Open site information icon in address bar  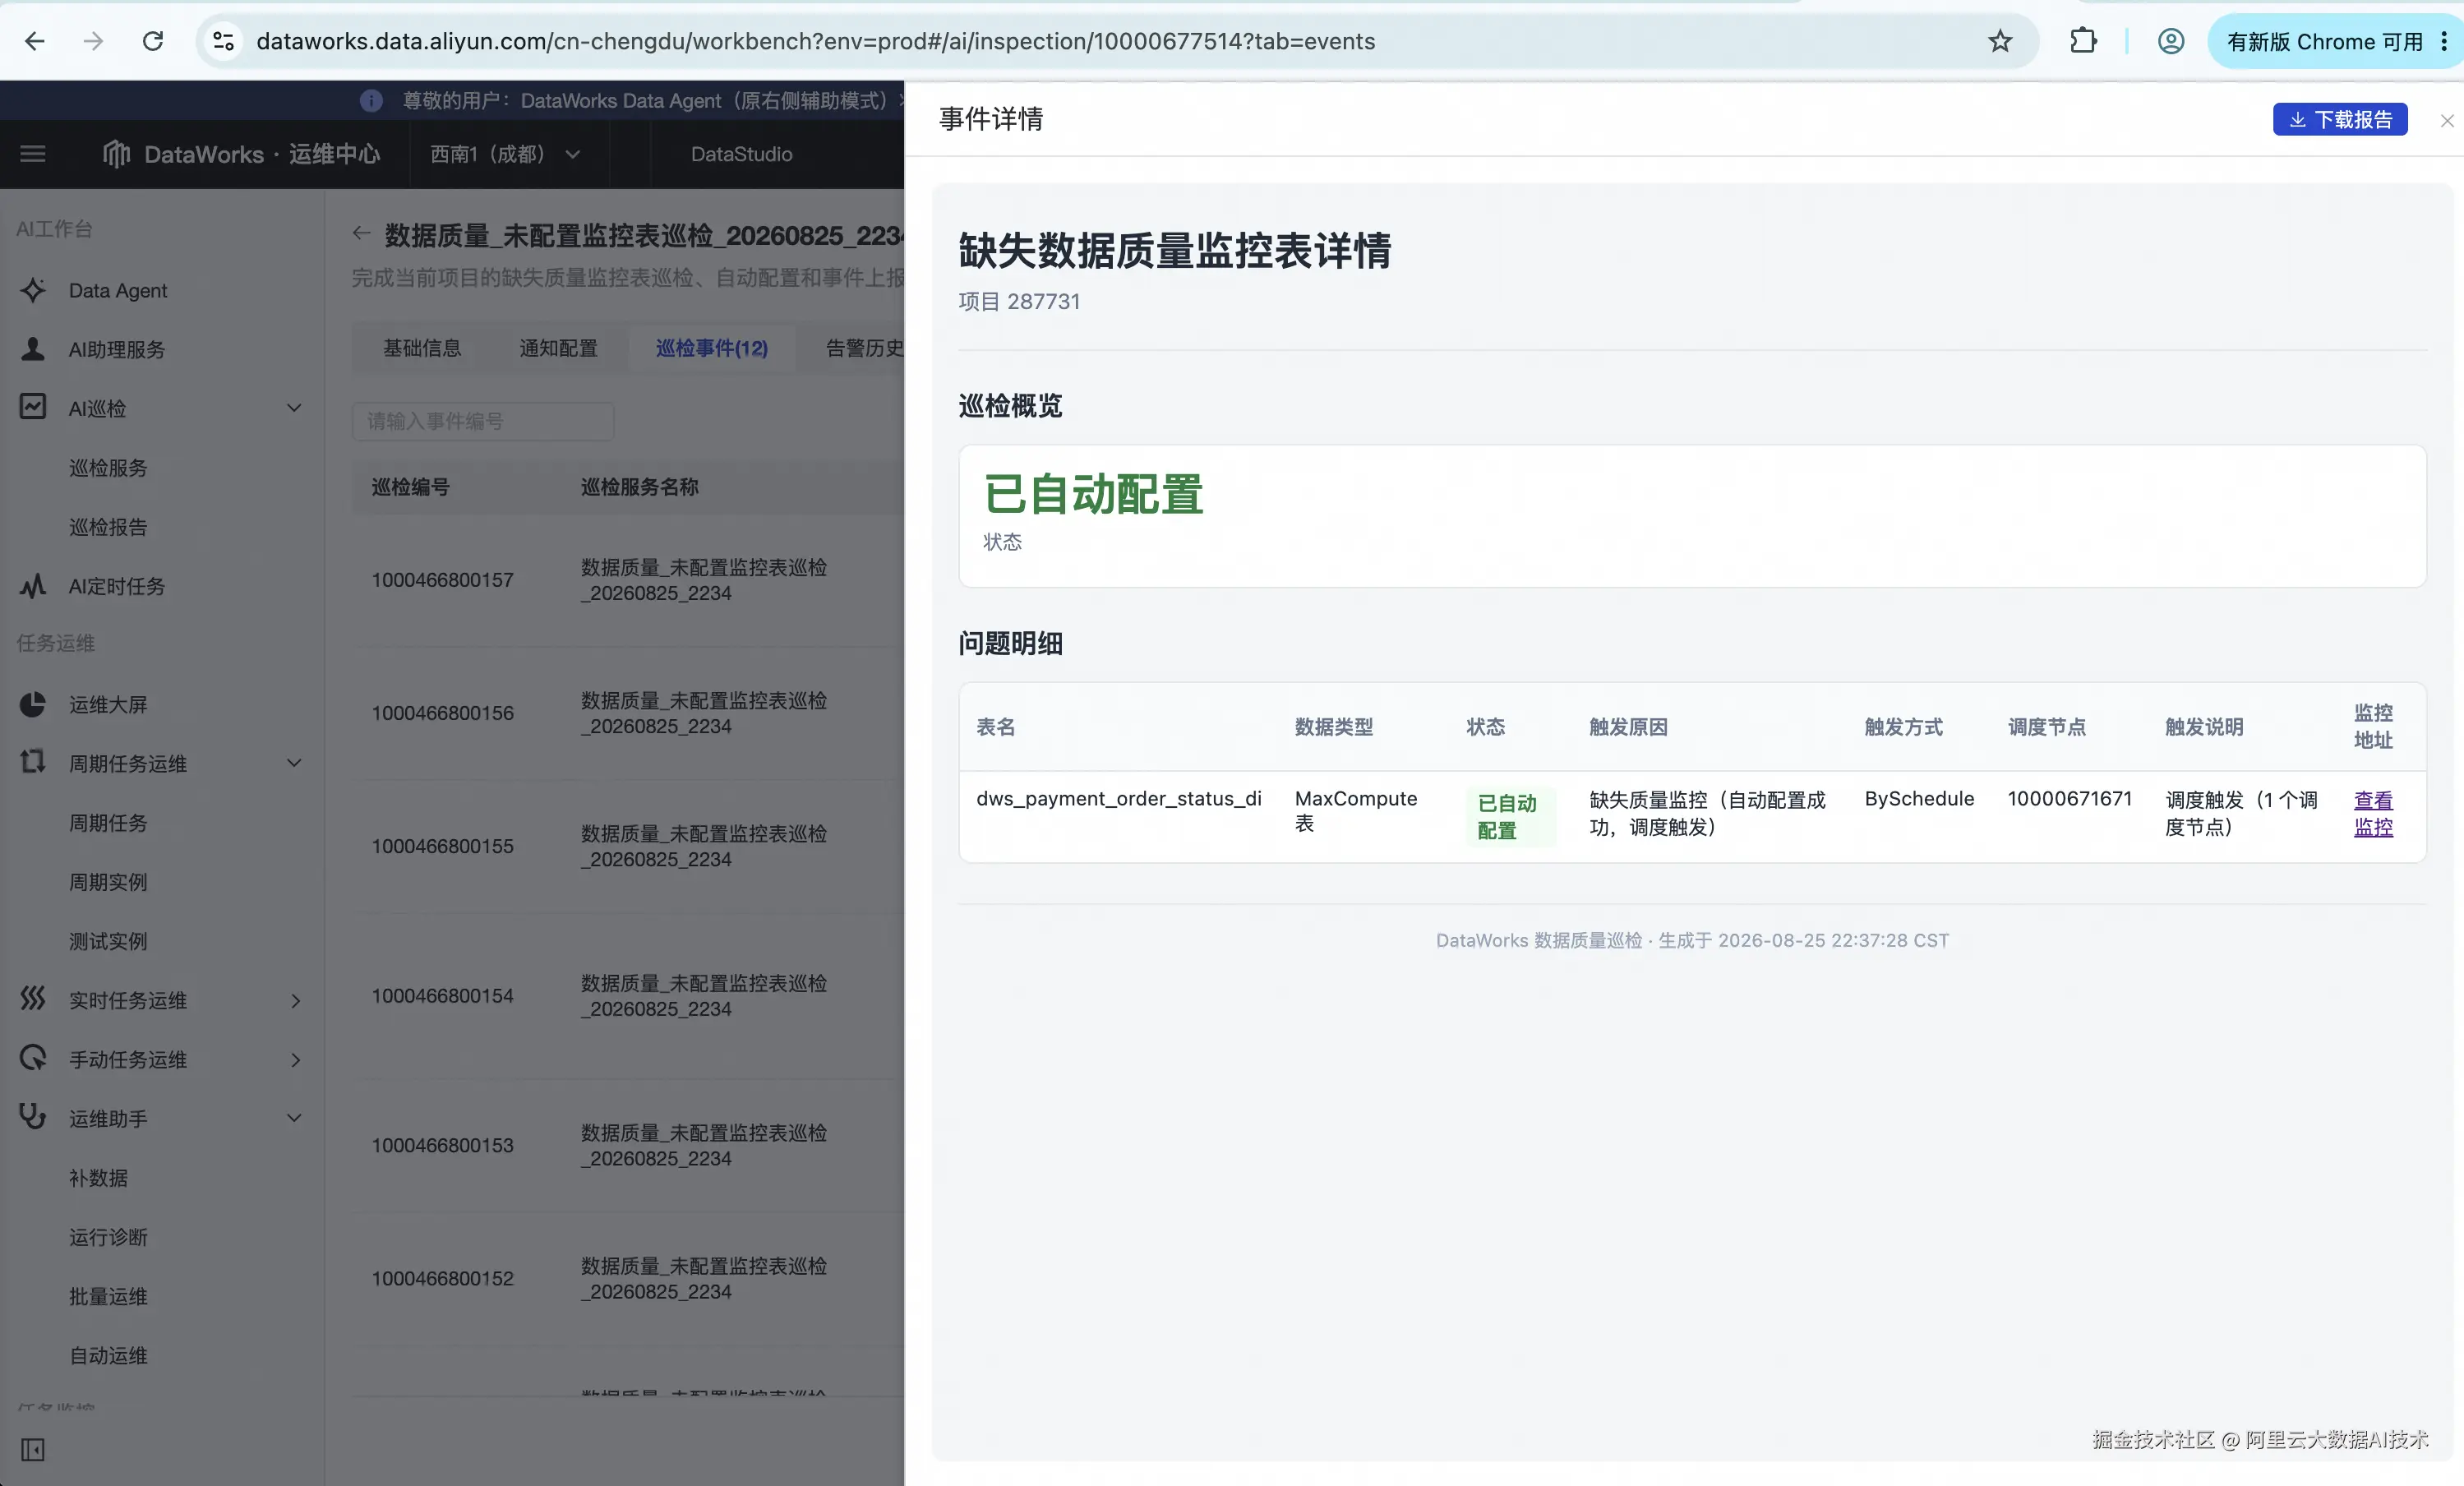[x=224, y=41]
